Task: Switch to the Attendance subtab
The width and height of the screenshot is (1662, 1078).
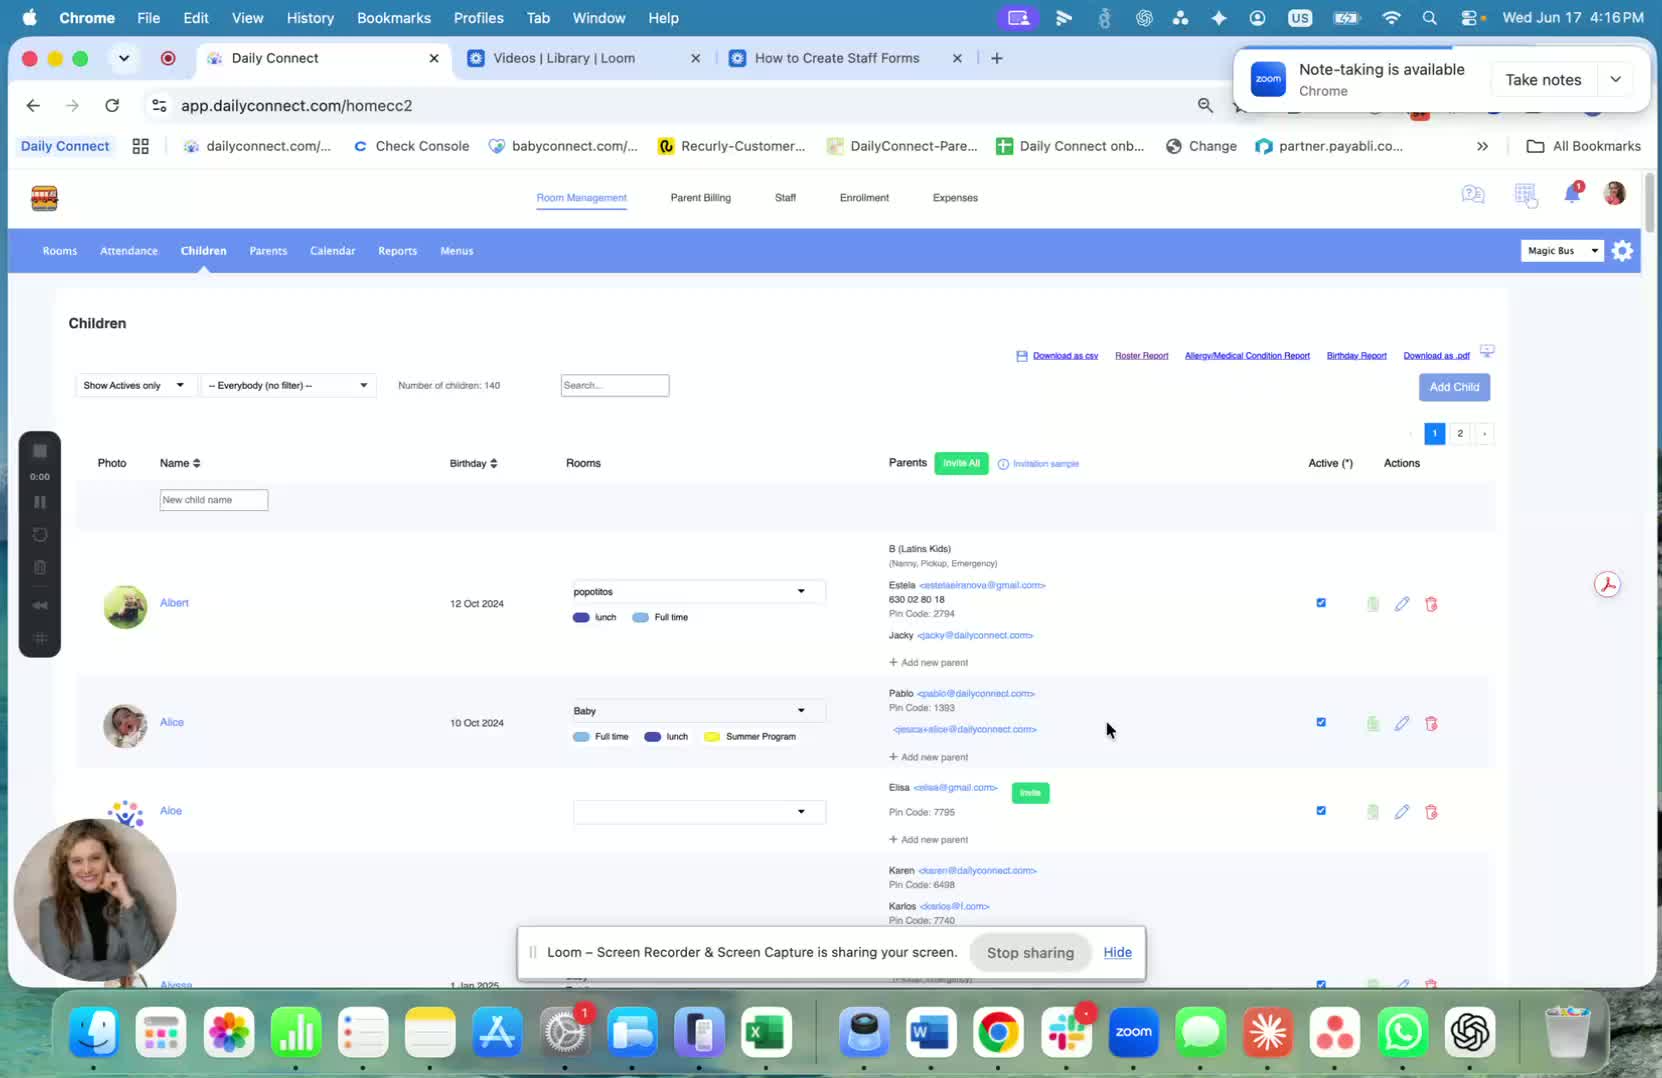Action: tap(129, 251)
